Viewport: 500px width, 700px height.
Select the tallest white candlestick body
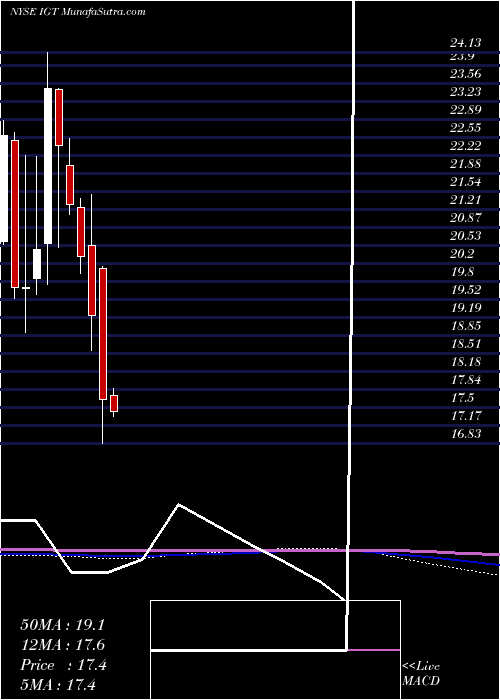coord(48,166)
